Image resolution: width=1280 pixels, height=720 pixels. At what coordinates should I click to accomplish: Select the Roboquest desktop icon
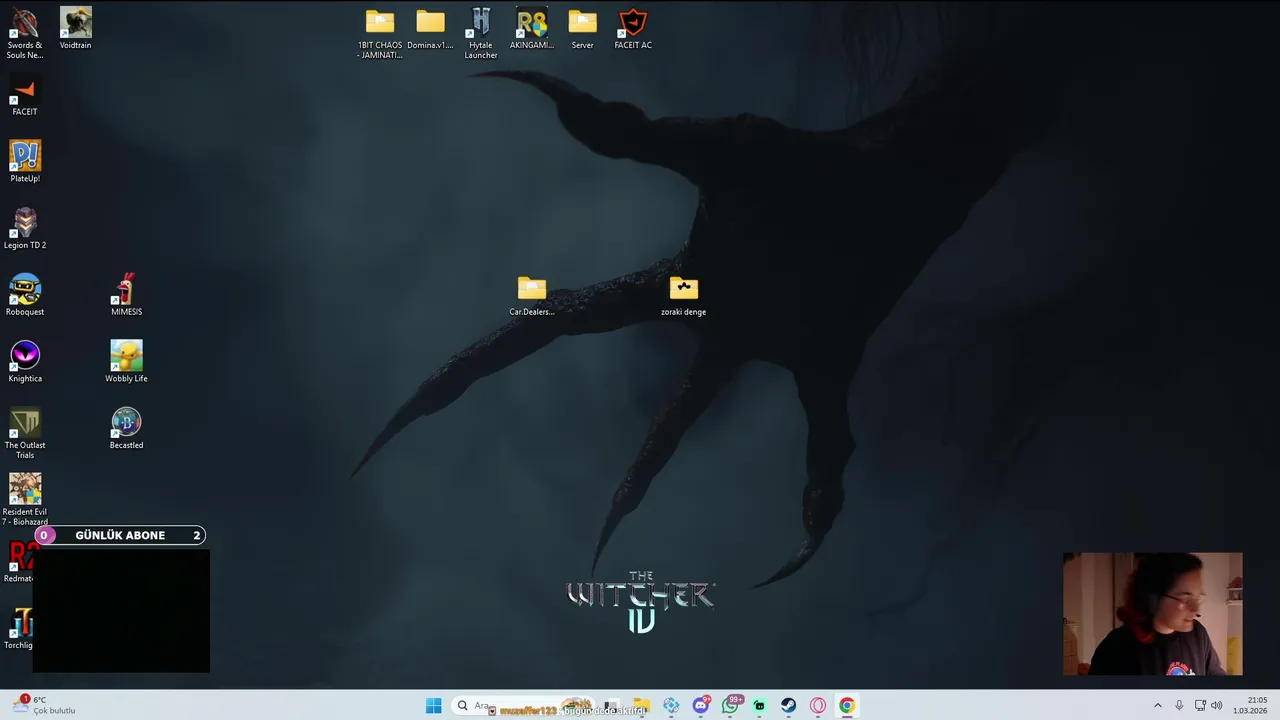pos(25,296)
